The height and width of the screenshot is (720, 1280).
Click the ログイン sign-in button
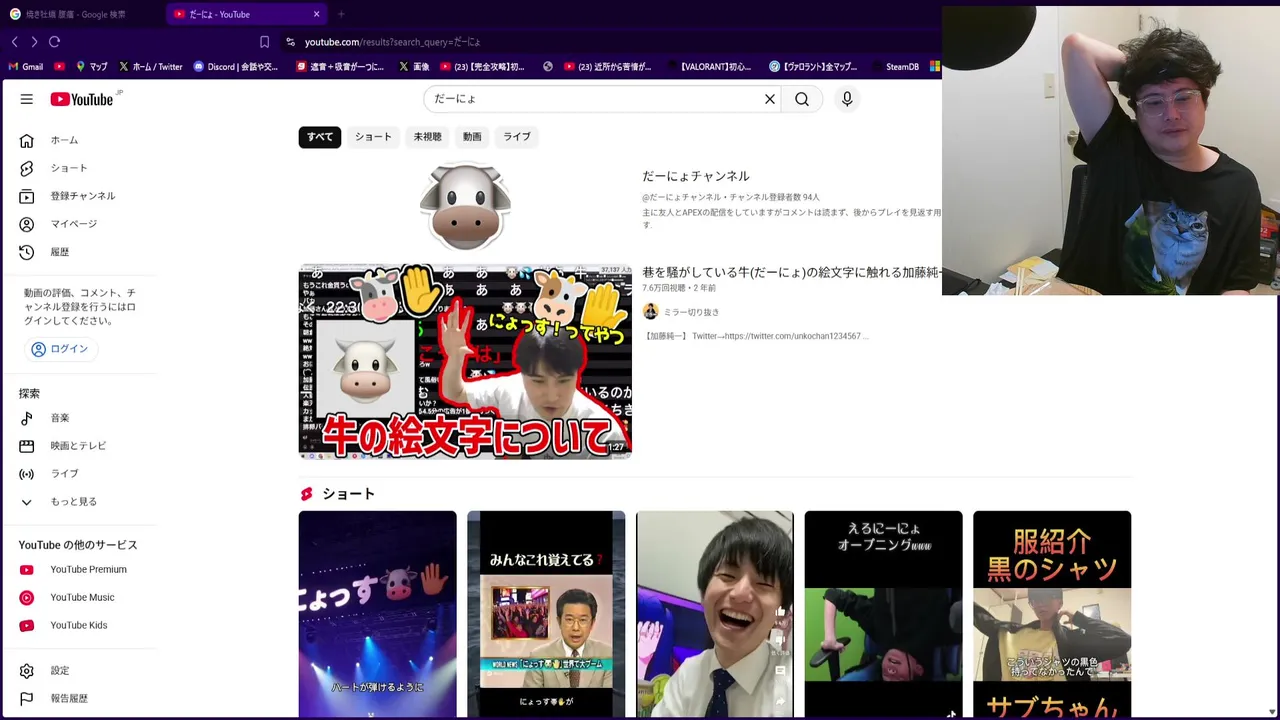pos(60,349)
